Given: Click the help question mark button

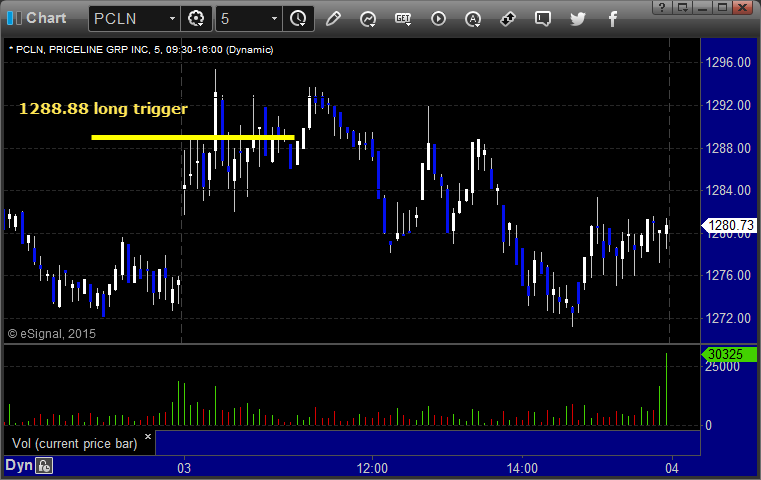Looking at the screenshot, I should tap(662, 7).
